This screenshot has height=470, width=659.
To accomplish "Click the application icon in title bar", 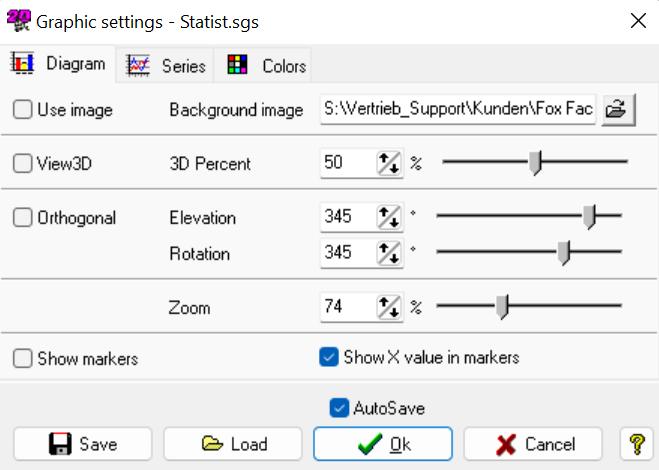I will (x=19, y=19).
